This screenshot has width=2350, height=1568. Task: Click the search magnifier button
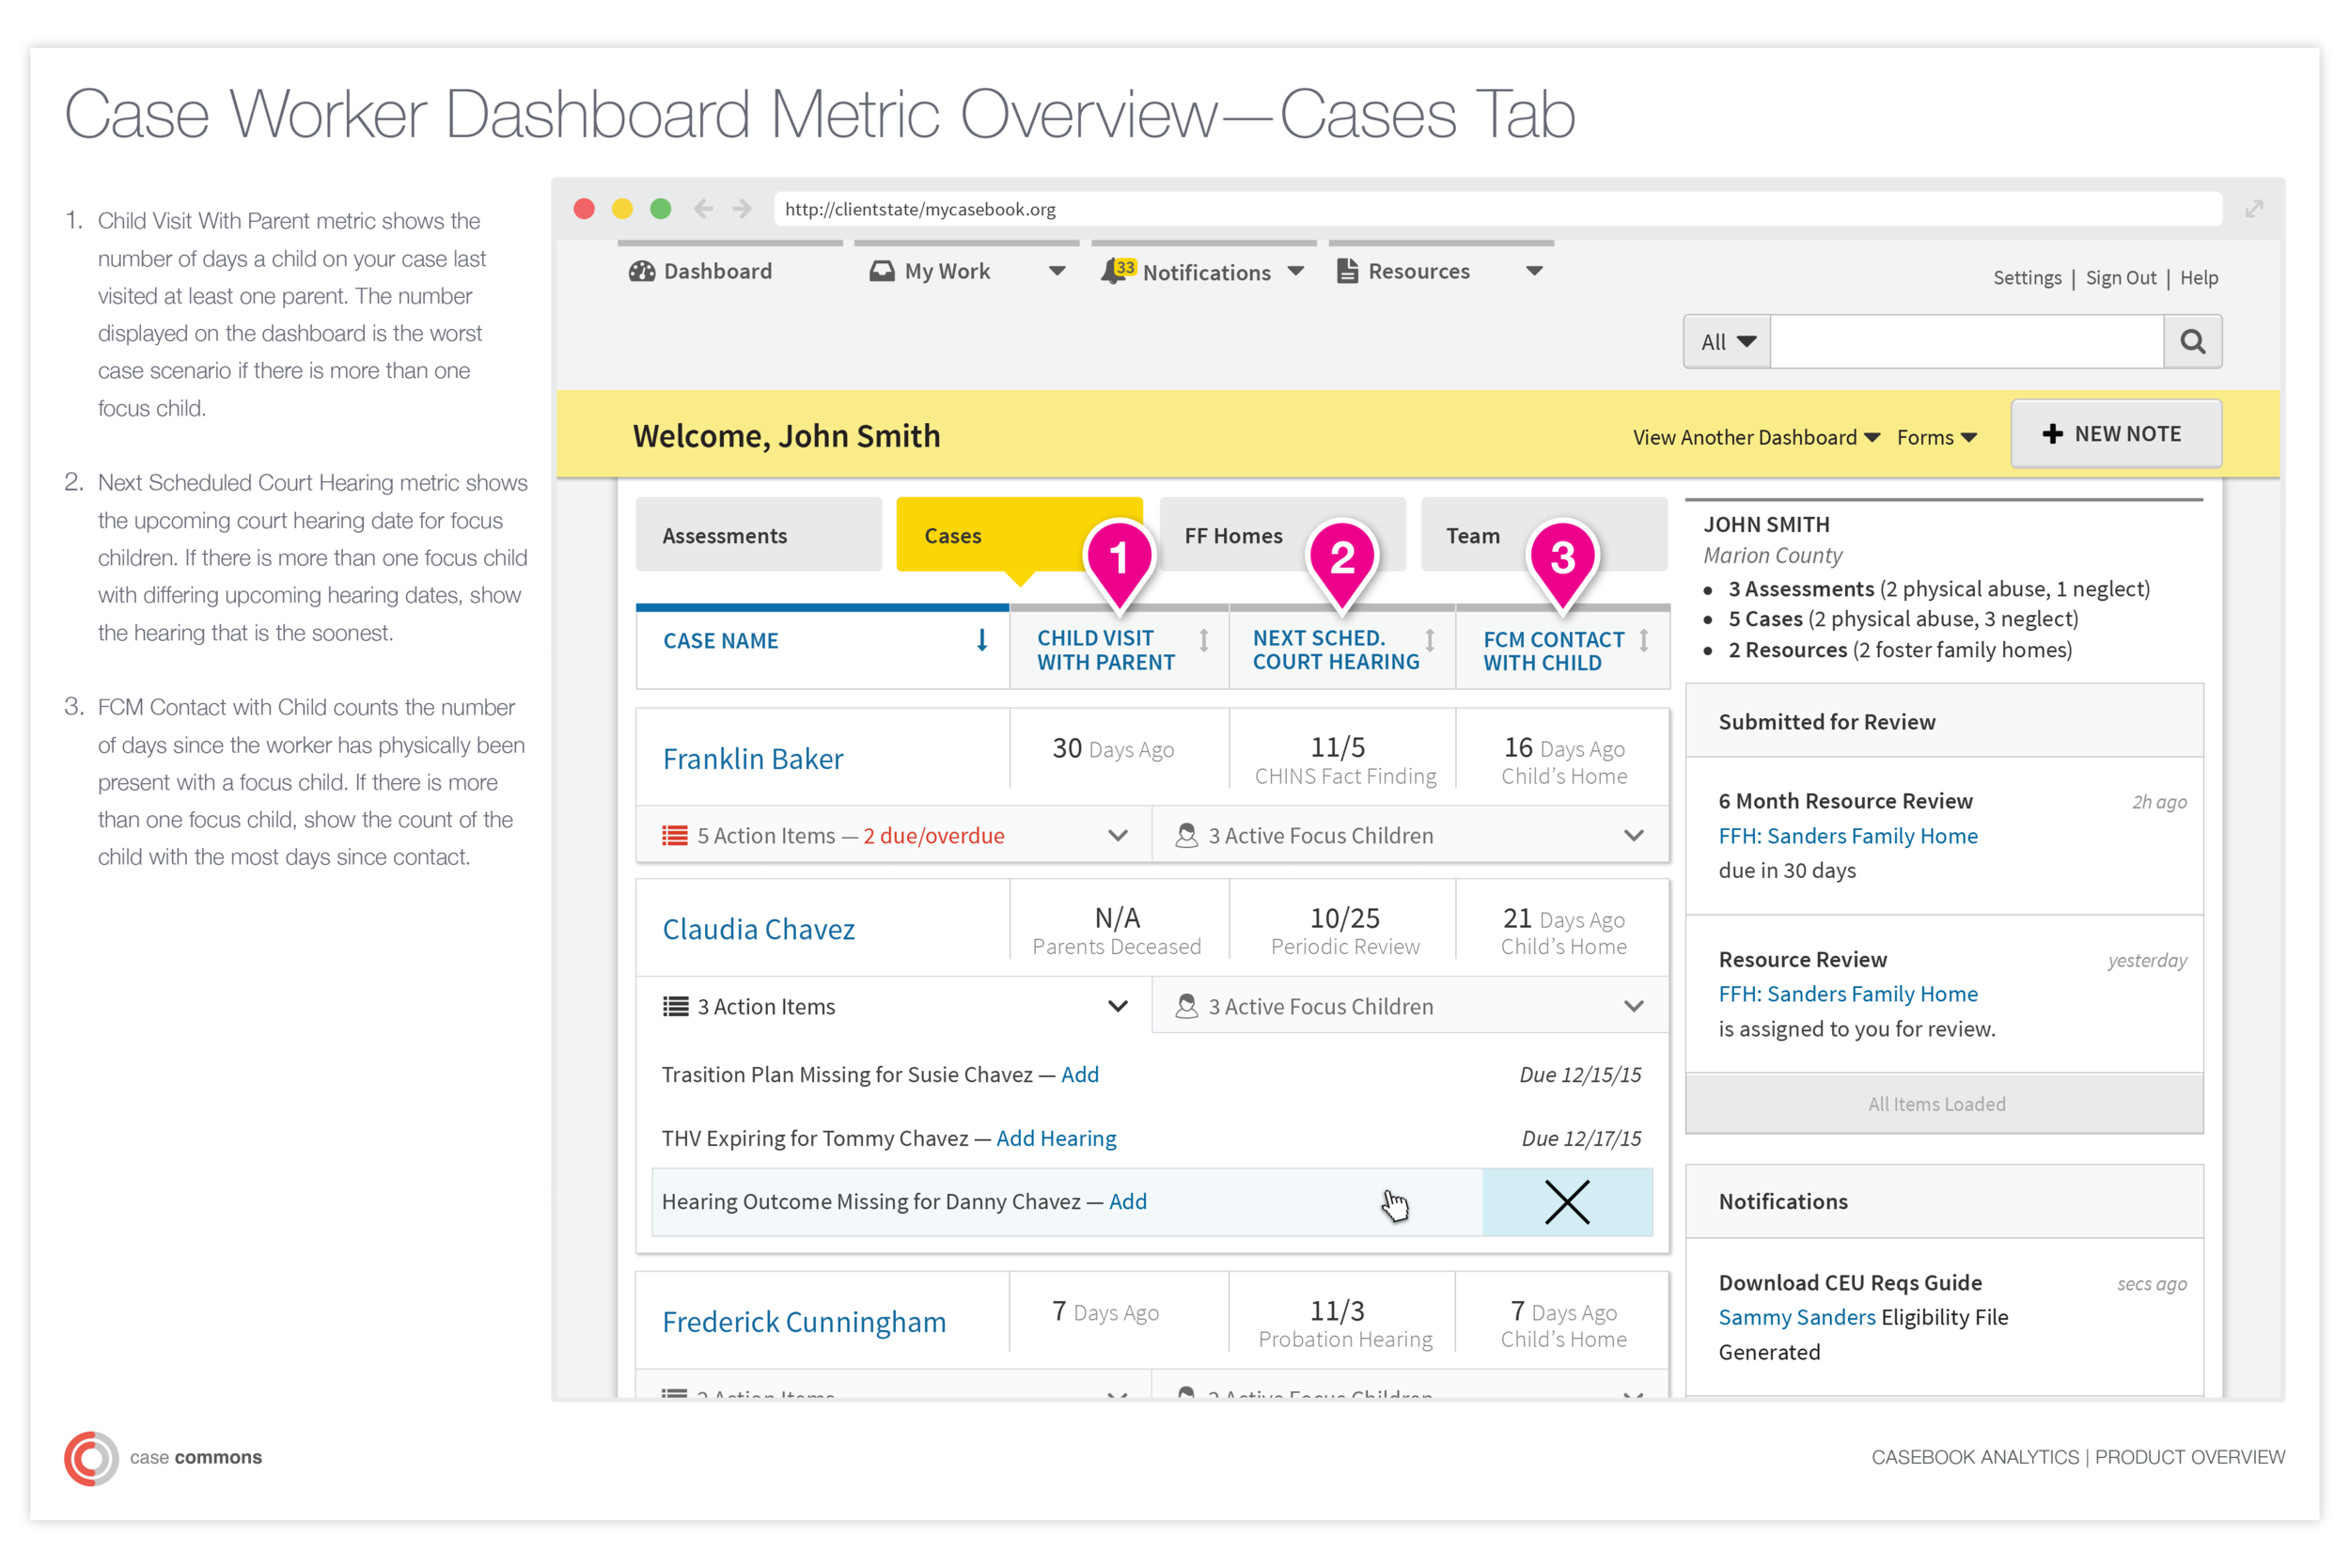pyautogui.click(x=2192, y=342)
